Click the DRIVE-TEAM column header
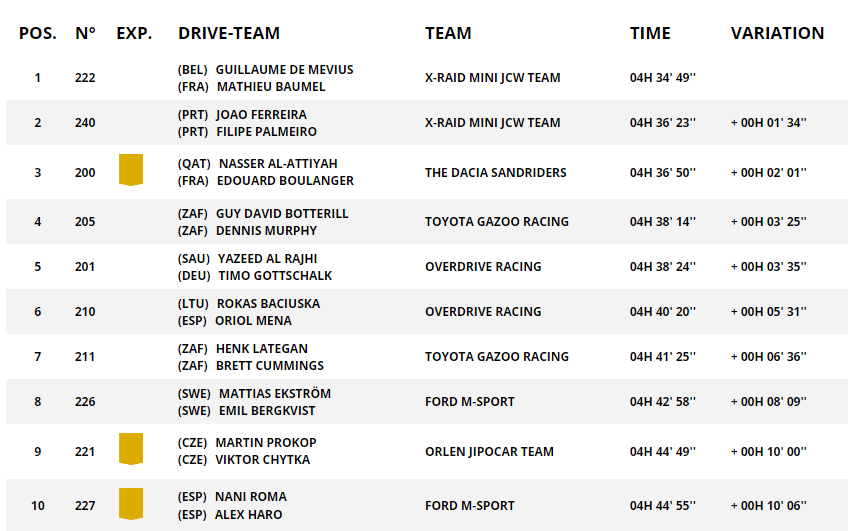This screenshot has width=848, height=531. click(229, 33)
